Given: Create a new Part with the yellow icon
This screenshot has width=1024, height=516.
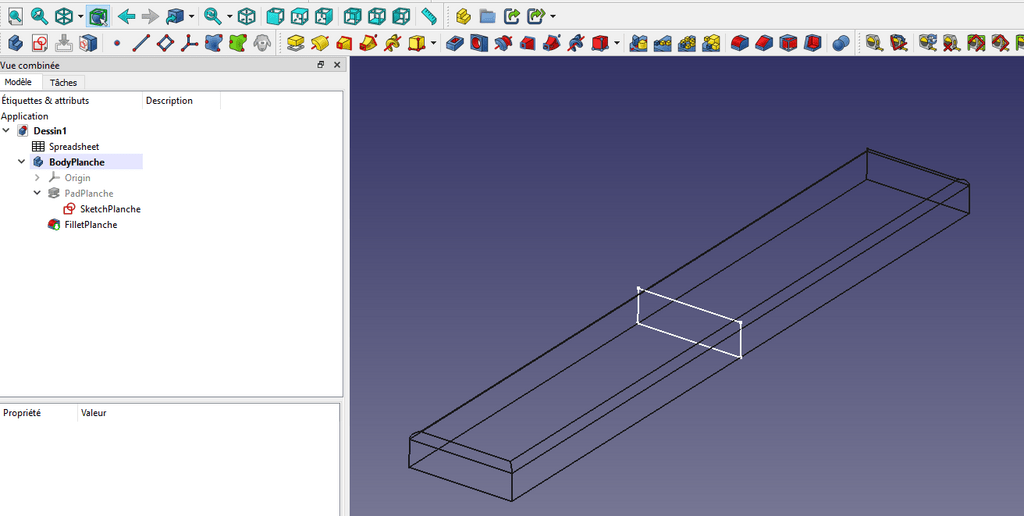Looking at the screenshot, I should [463, 16].
